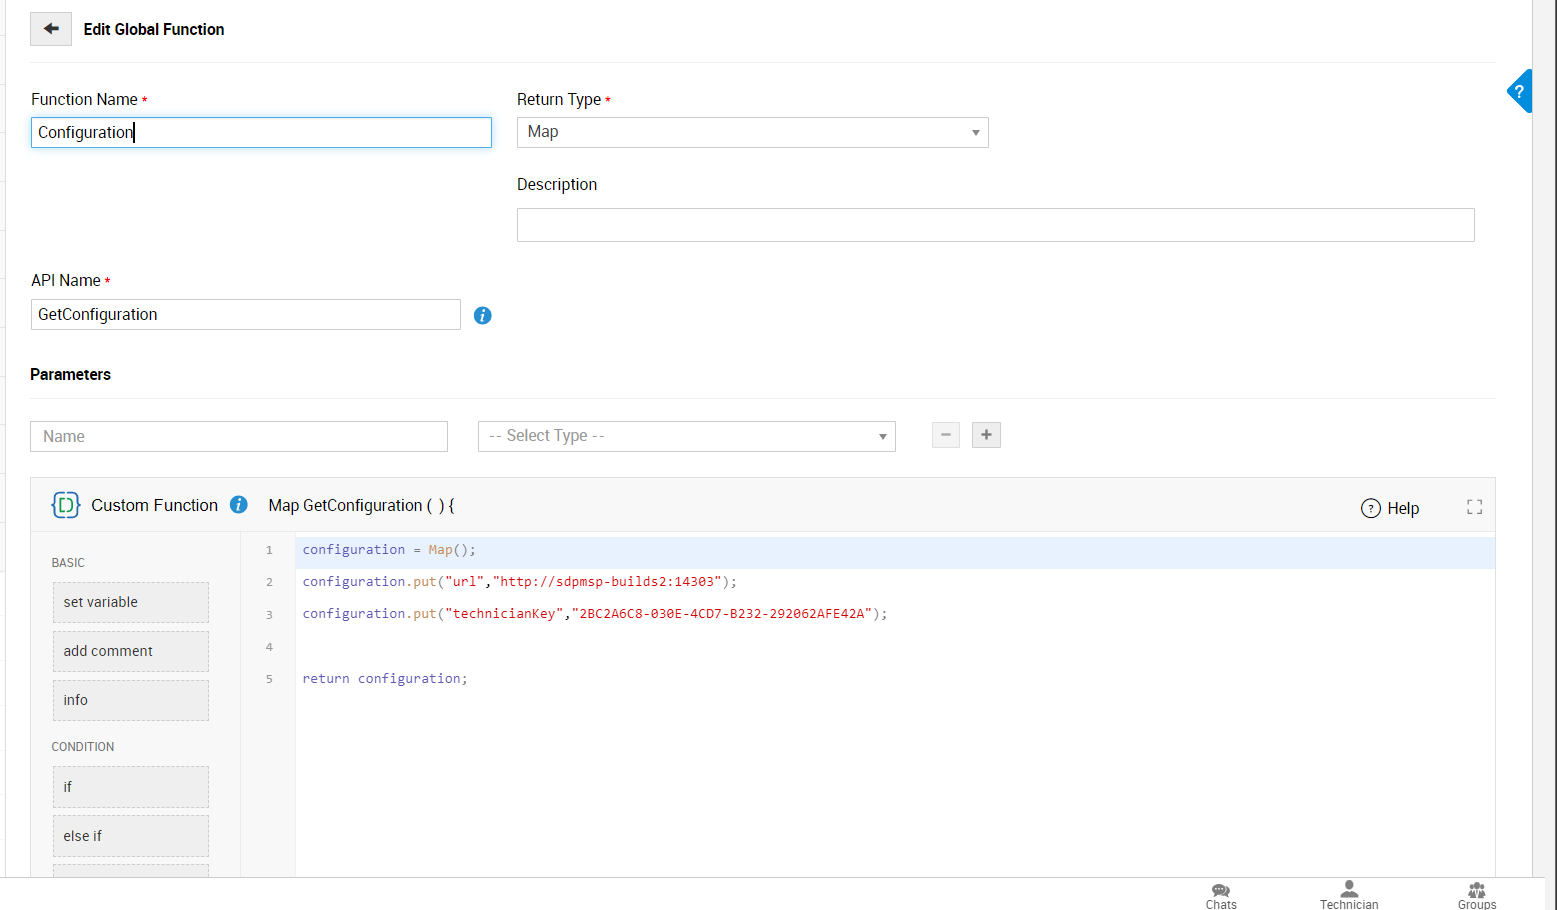
Task: Click the blue help tag icon
Action: tap(1519, 92)
